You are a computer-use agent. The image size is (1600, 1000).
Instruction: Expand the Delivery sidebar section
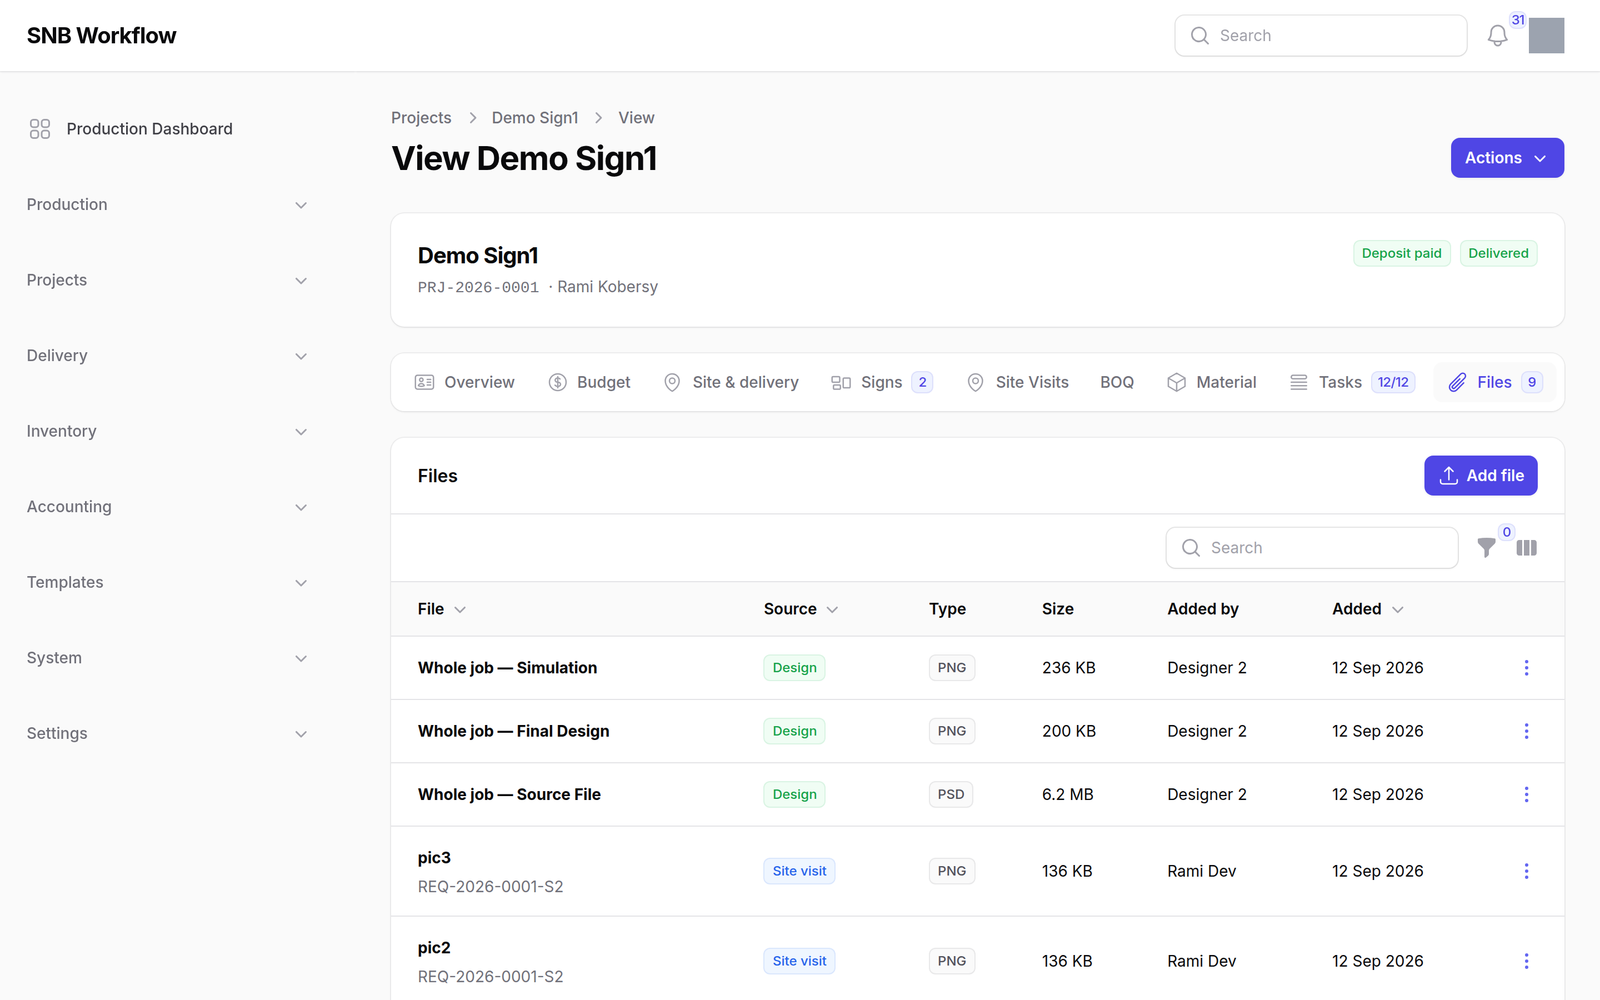167,356
